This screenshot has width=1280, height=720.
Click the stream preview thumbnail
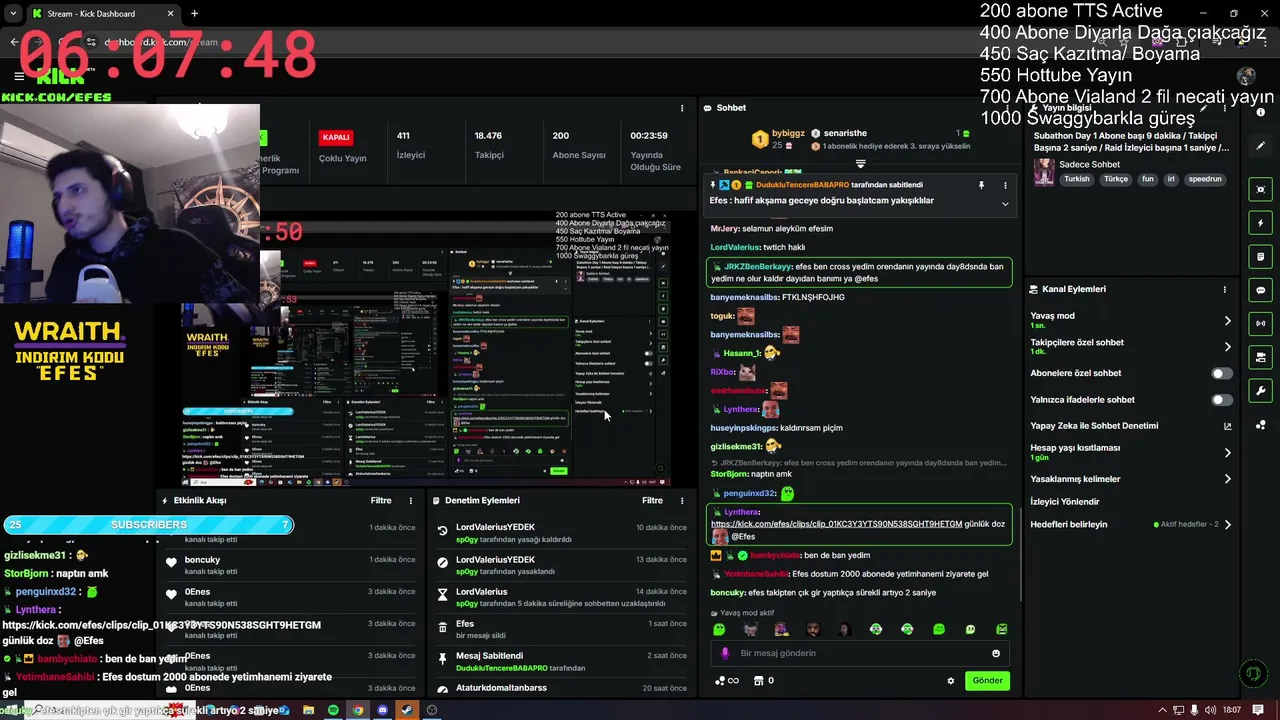point(425,346)
